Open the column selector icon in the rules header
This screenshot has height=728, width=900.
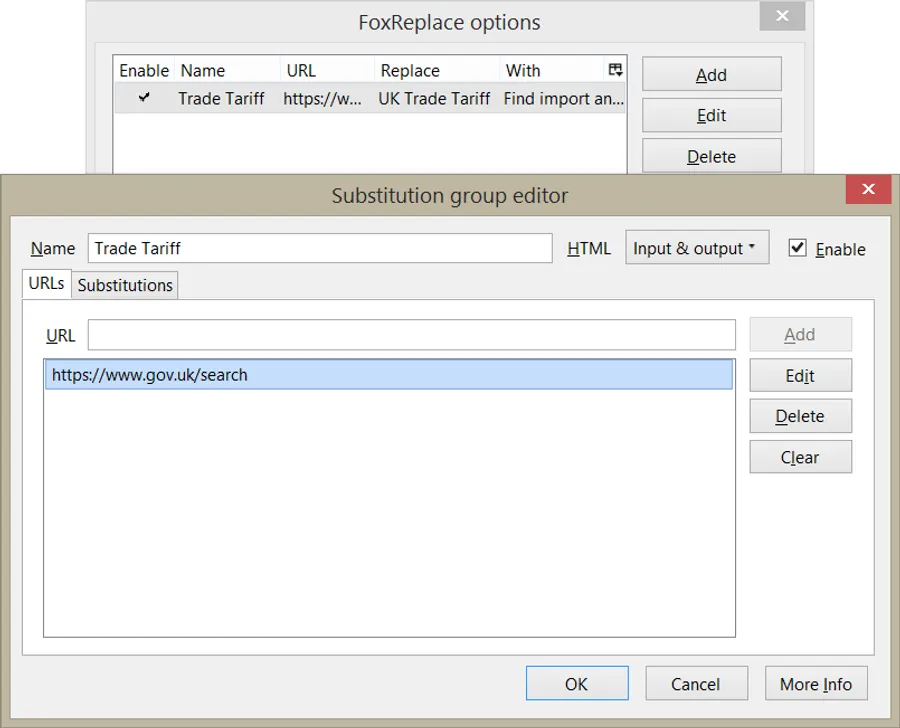pyautogui.click(x=614, y=69)
